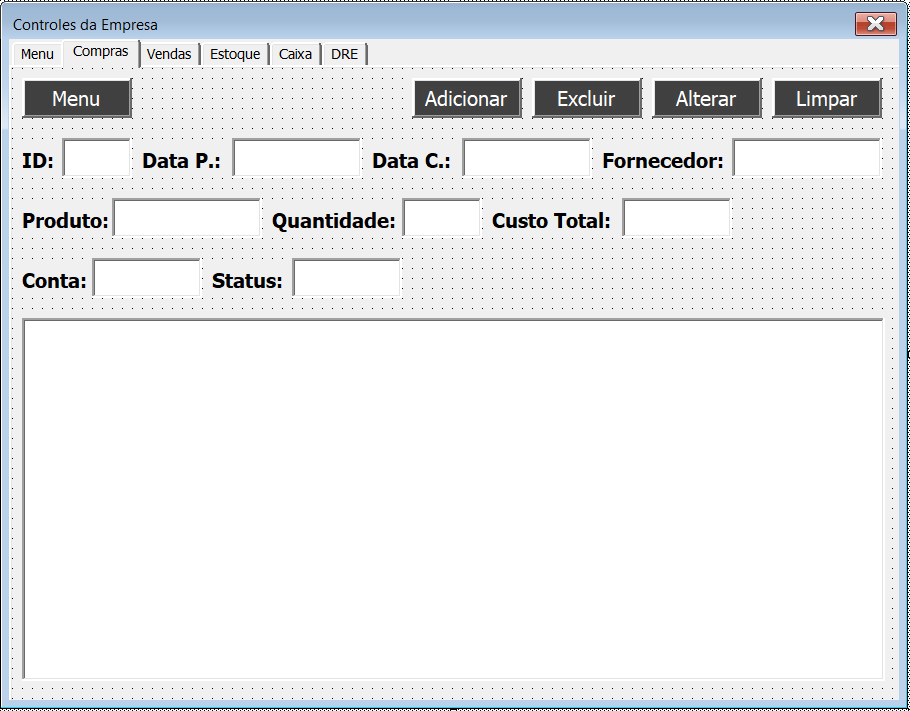Focus the ID text field
The image size is (910, 711).
click(x=96, y=157)
